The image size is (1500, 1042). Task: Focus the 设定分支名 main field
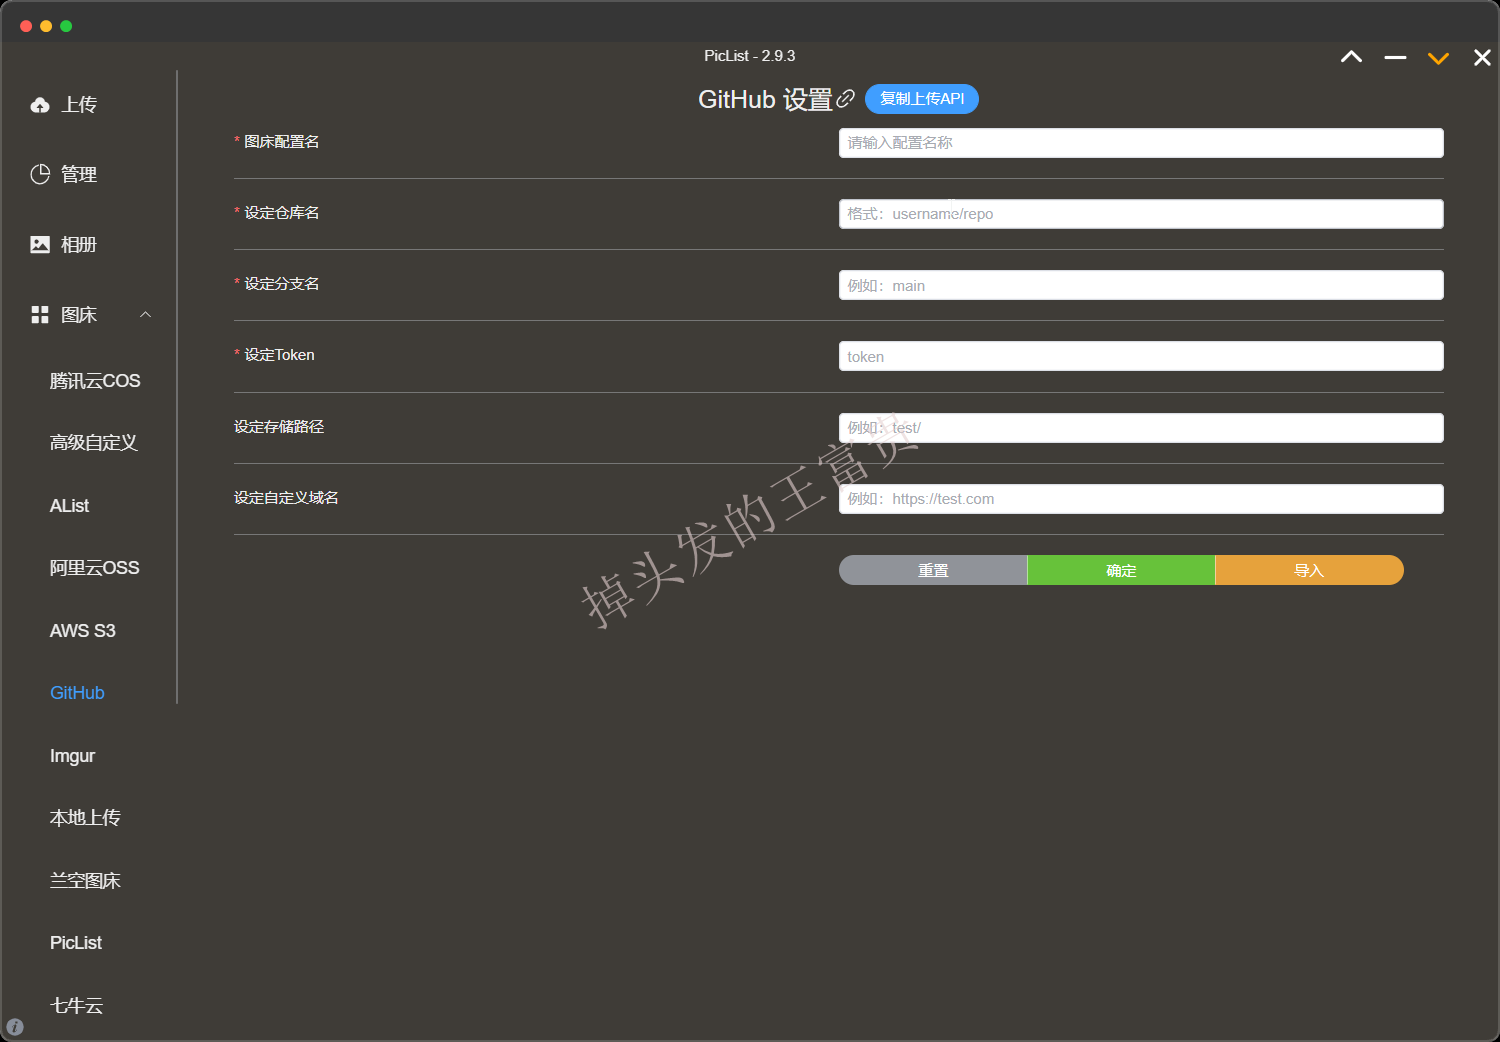[x=1141, y=285]
